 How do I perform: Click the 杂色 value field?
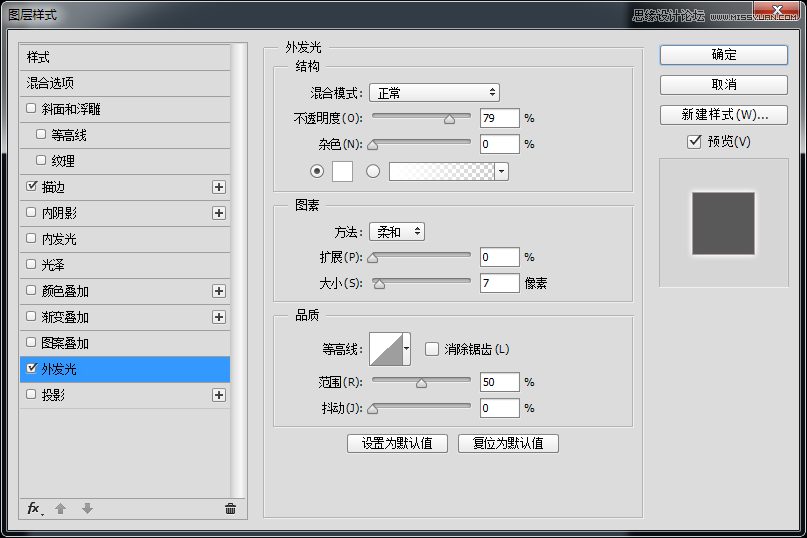pos(500,144)
